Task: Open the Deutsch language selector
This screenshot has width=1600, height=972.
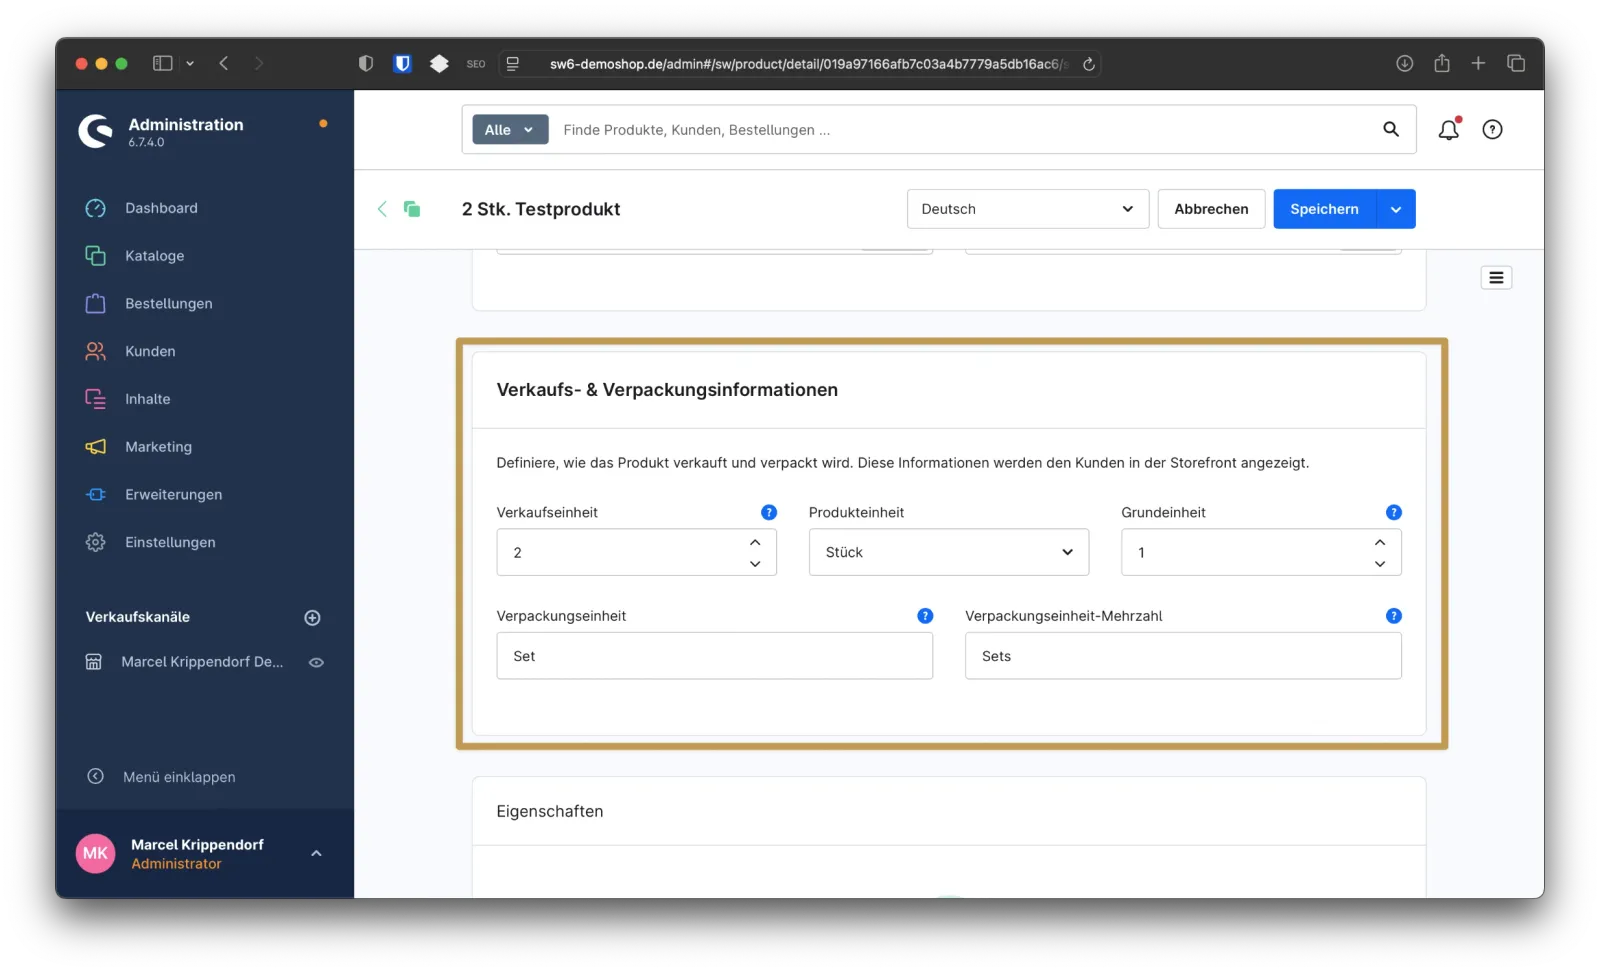Action: point(1027,209)
